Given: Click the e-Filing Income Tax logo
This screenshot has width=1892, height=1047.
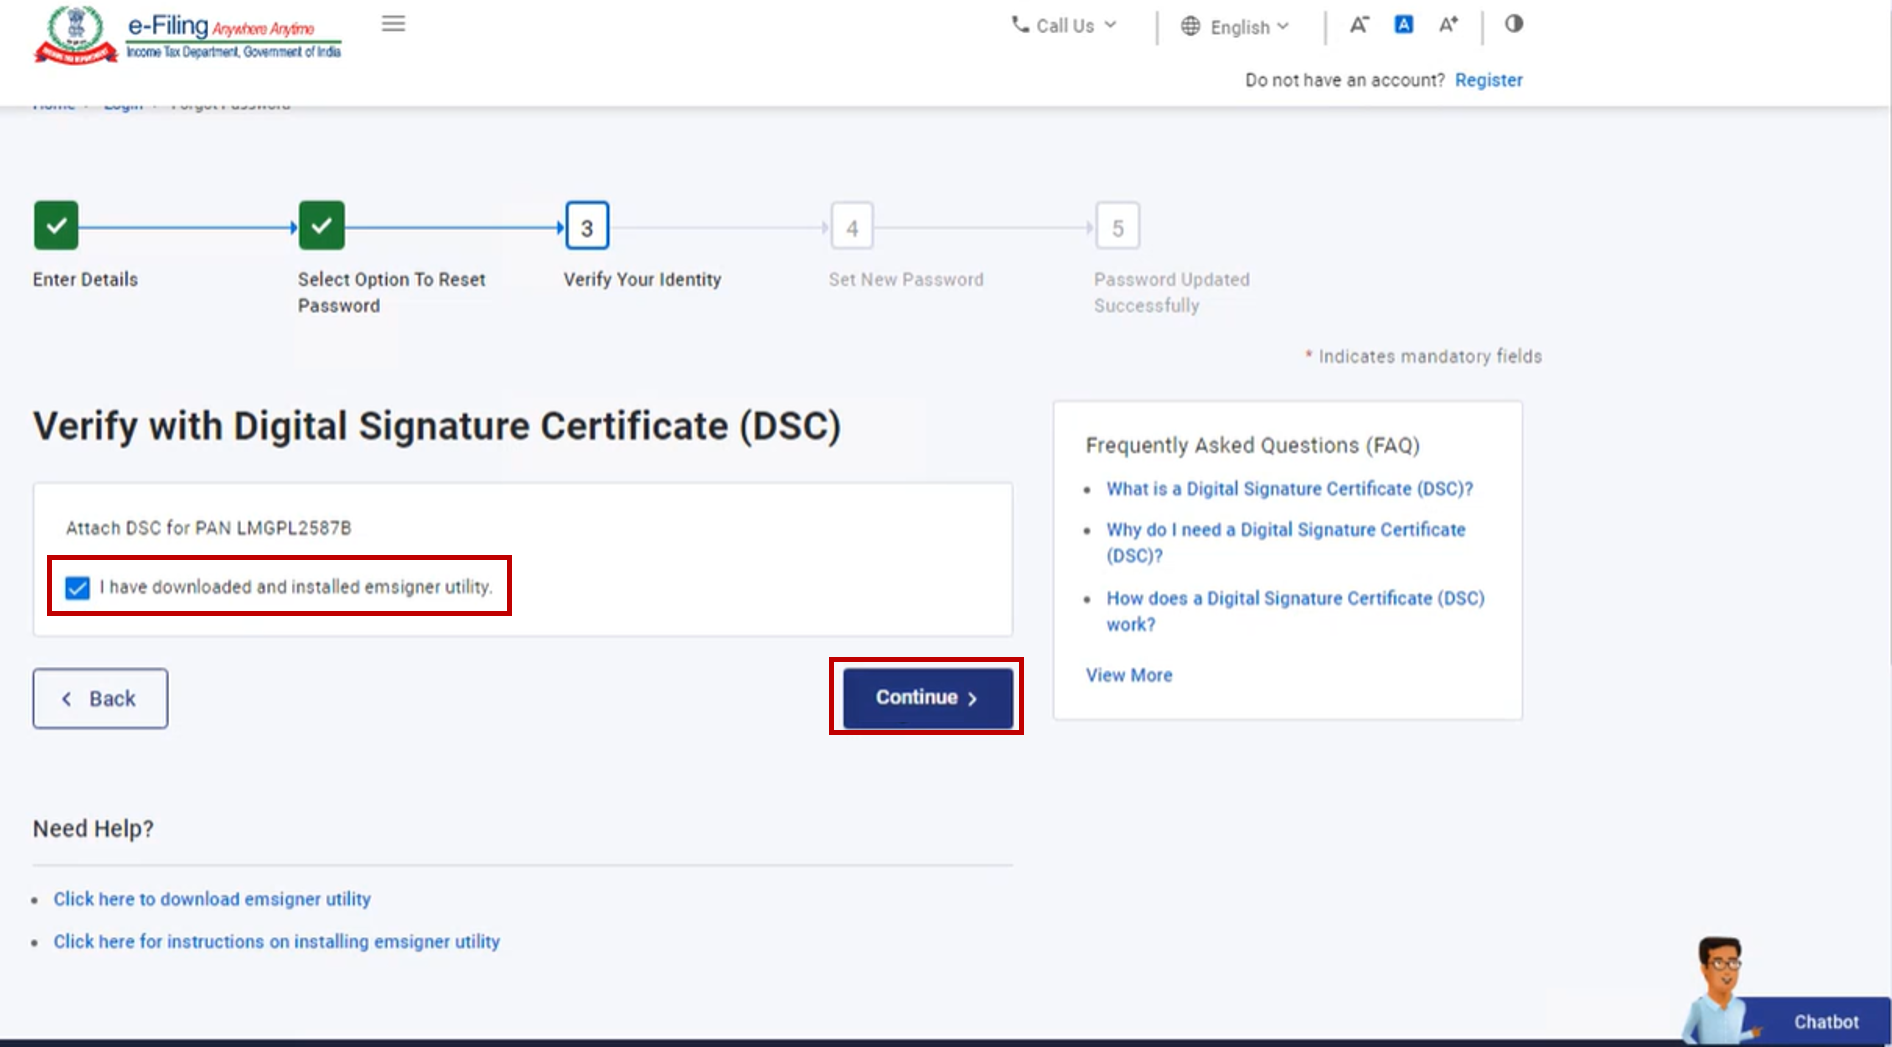Looking at the screenshot, I should (x=188, y=36).
